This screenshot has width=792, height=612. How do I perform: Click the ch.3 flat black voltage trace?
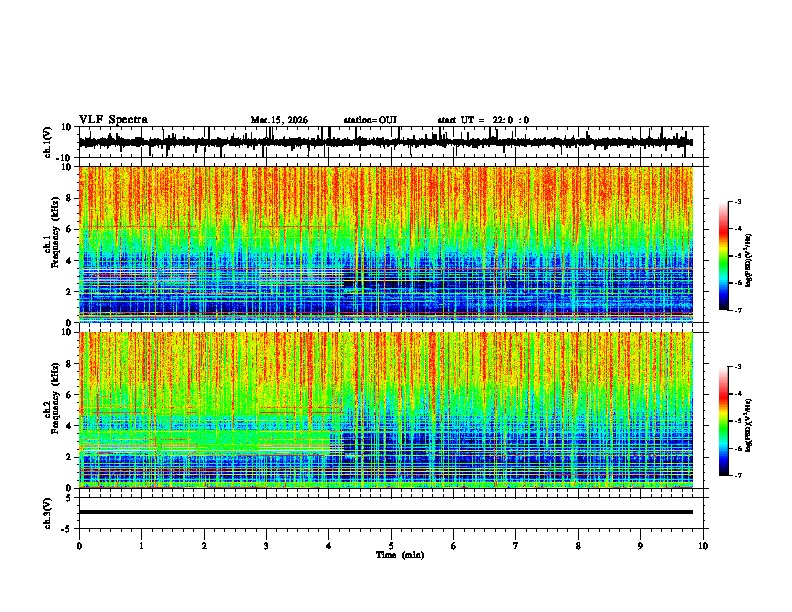(x=385, y=512)
